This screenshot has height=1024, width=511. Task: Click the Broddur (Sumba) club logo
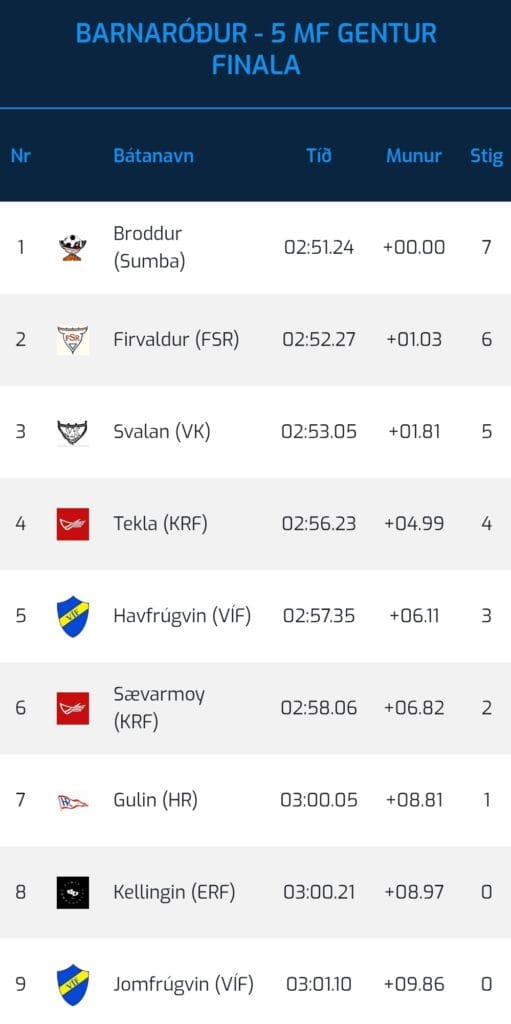73,248
